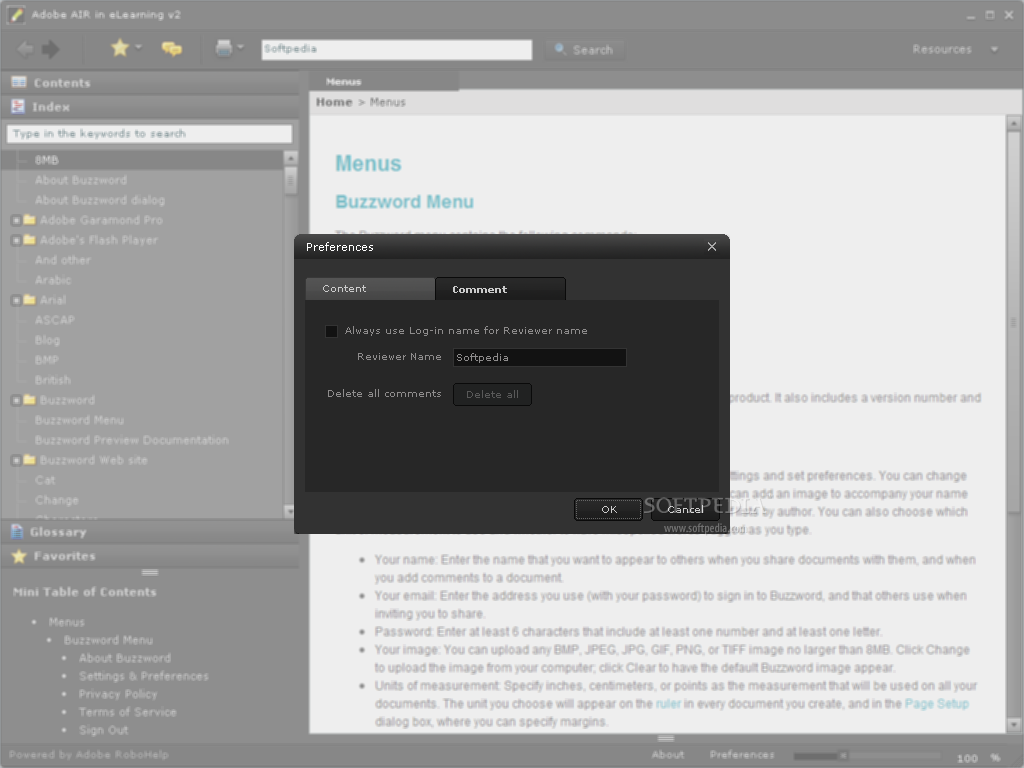Open Sign Out in mini TOC
Image resolution: width=1024 pixels, height=768 pixels.
pos(104,730)
